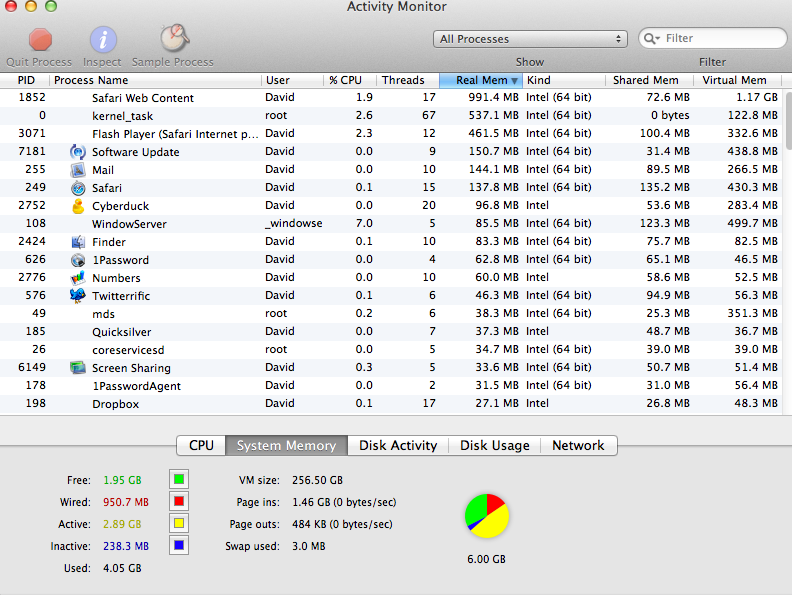Select the Software Update app icon
The width and height of the screenshot is (792, 595).
pos(78,152)
